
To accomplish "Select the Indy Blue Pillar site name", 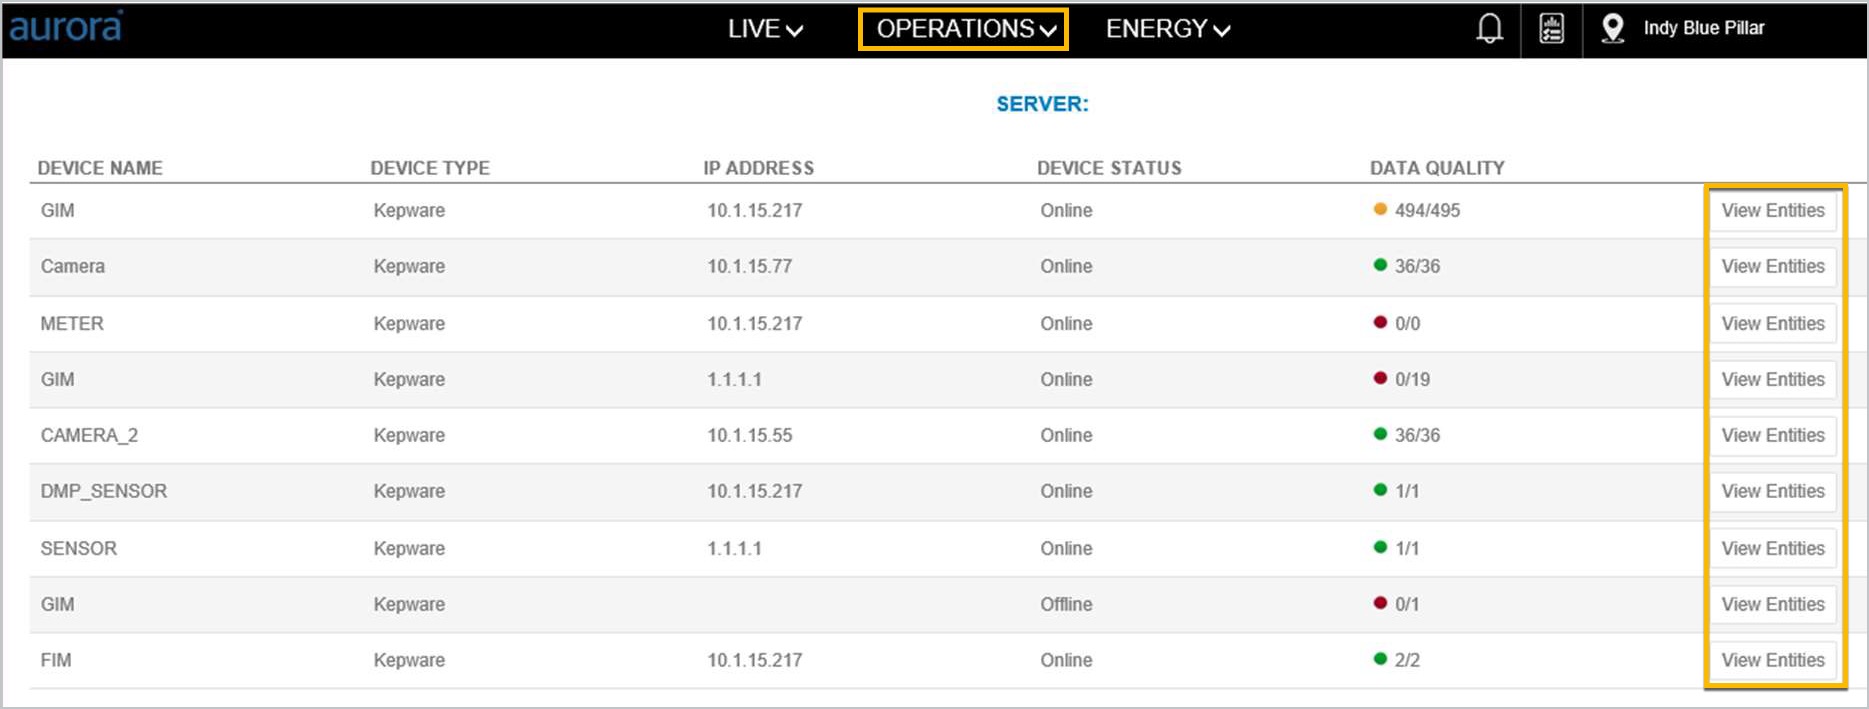I will (x=1703, y=28).
